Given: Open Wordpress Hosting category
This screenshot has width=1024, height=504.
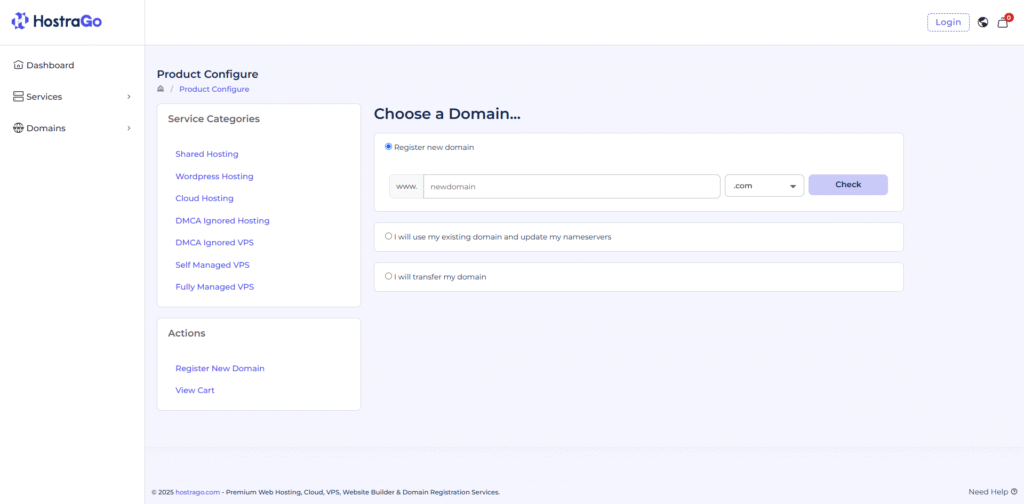Looking at the screenshot, I should pyautogui.click(x=214, y=176).
